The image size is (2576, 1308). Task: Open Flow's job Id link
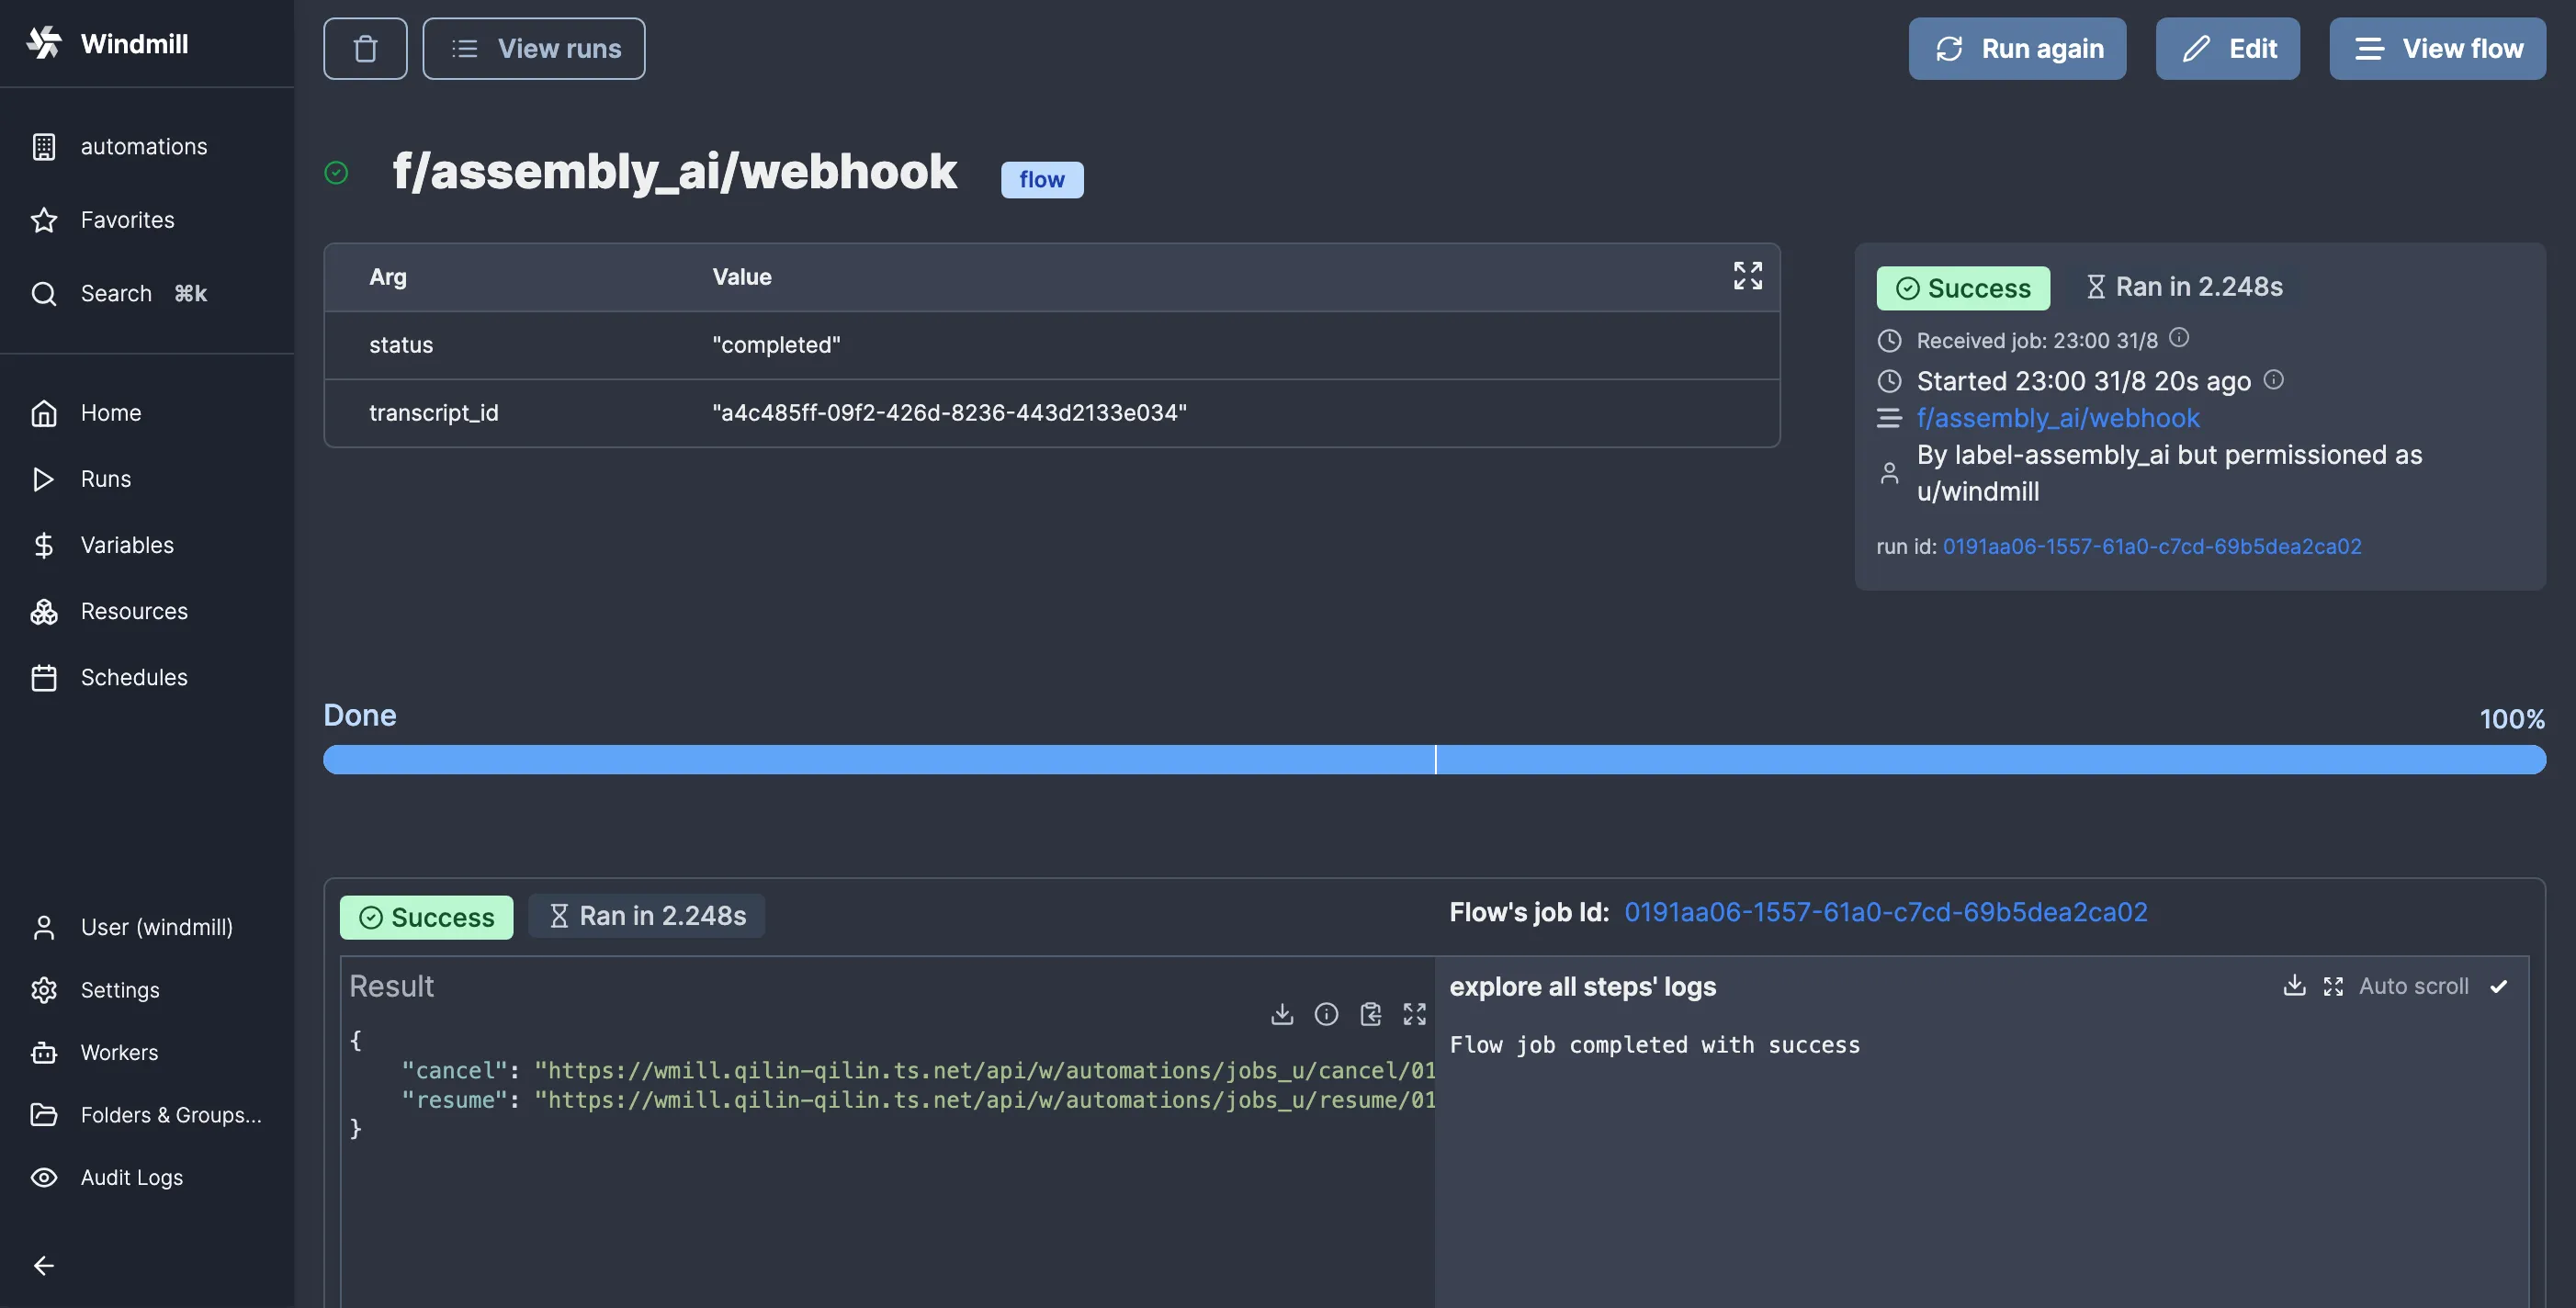coord(1885,912)
